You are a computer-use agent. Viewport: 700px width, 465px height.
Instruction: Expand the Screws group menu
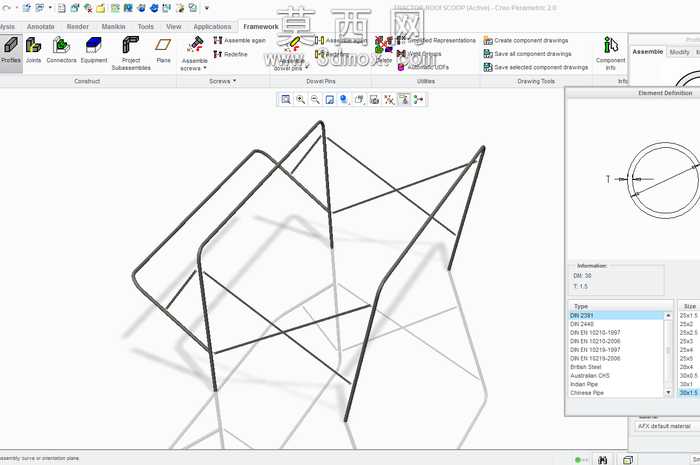click(222, 81)
